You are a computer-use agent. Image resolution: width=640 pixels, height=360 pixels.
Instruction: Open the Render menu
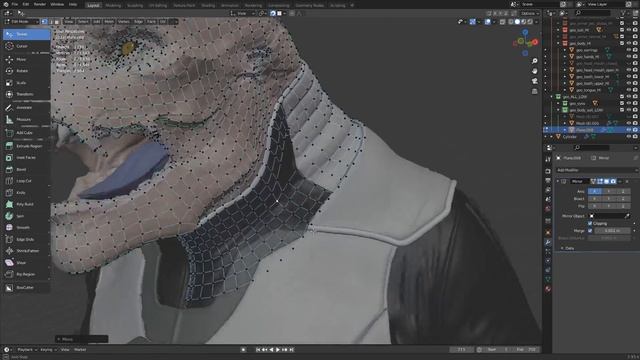pos(40,4)
